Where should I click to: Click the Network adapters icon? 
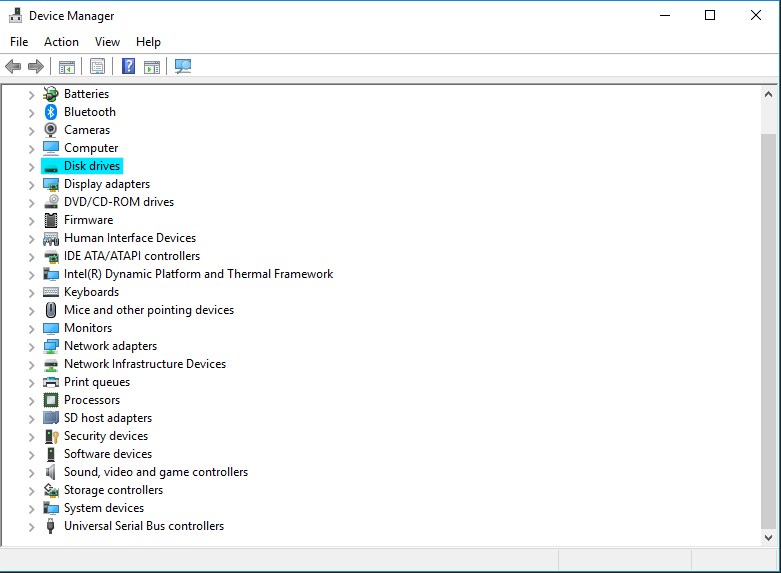tap(51, 346)
